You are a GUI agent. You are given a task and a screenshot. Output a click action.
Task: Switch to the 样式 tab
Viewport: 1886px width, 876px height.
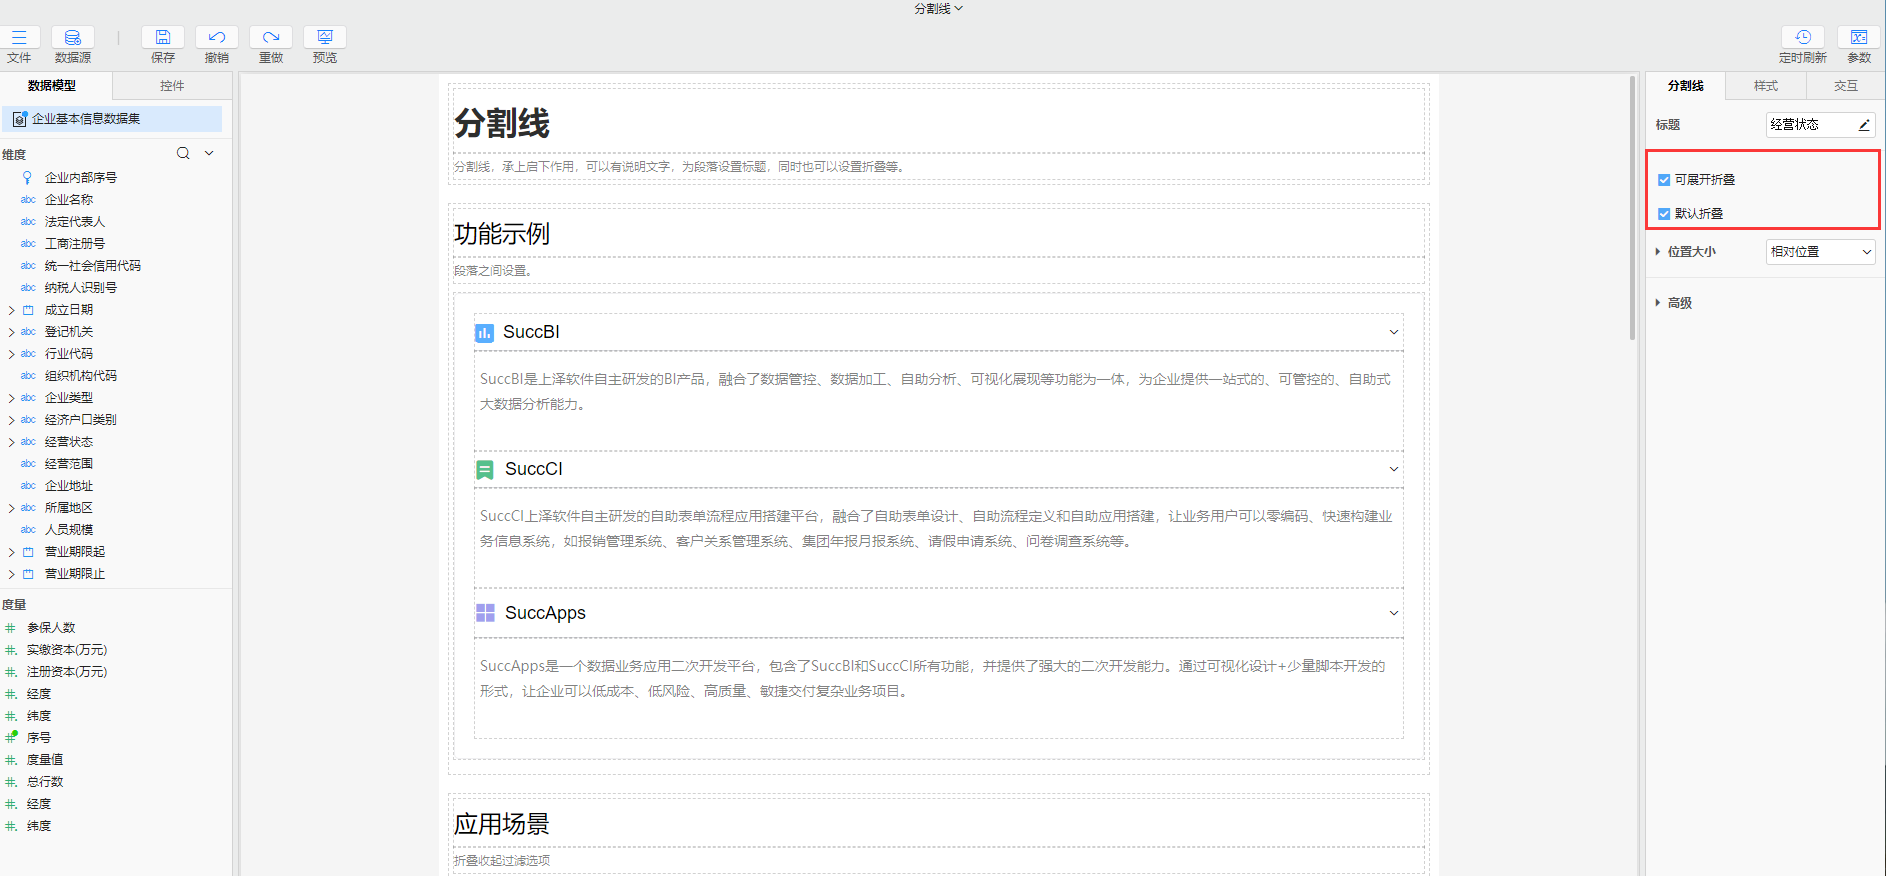[x=1765, y=86]
